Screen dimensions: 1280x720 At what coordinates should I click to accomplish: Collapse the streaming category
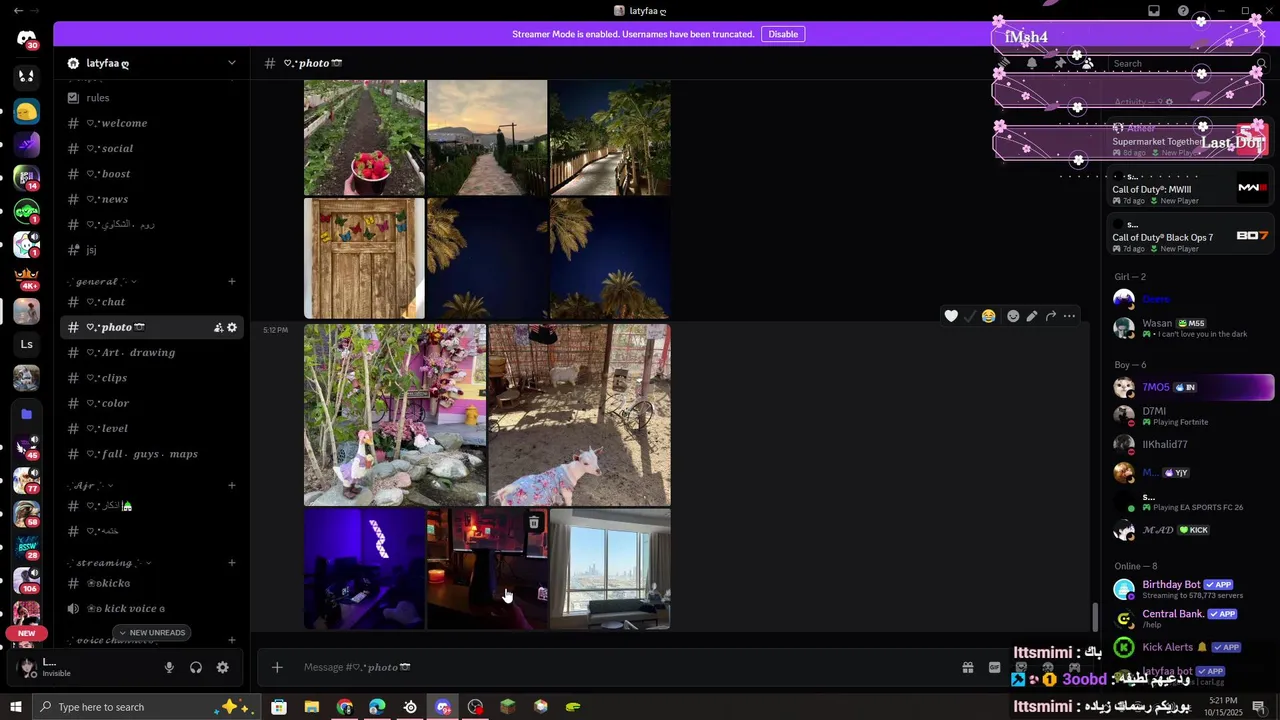(x=109, y=563)
